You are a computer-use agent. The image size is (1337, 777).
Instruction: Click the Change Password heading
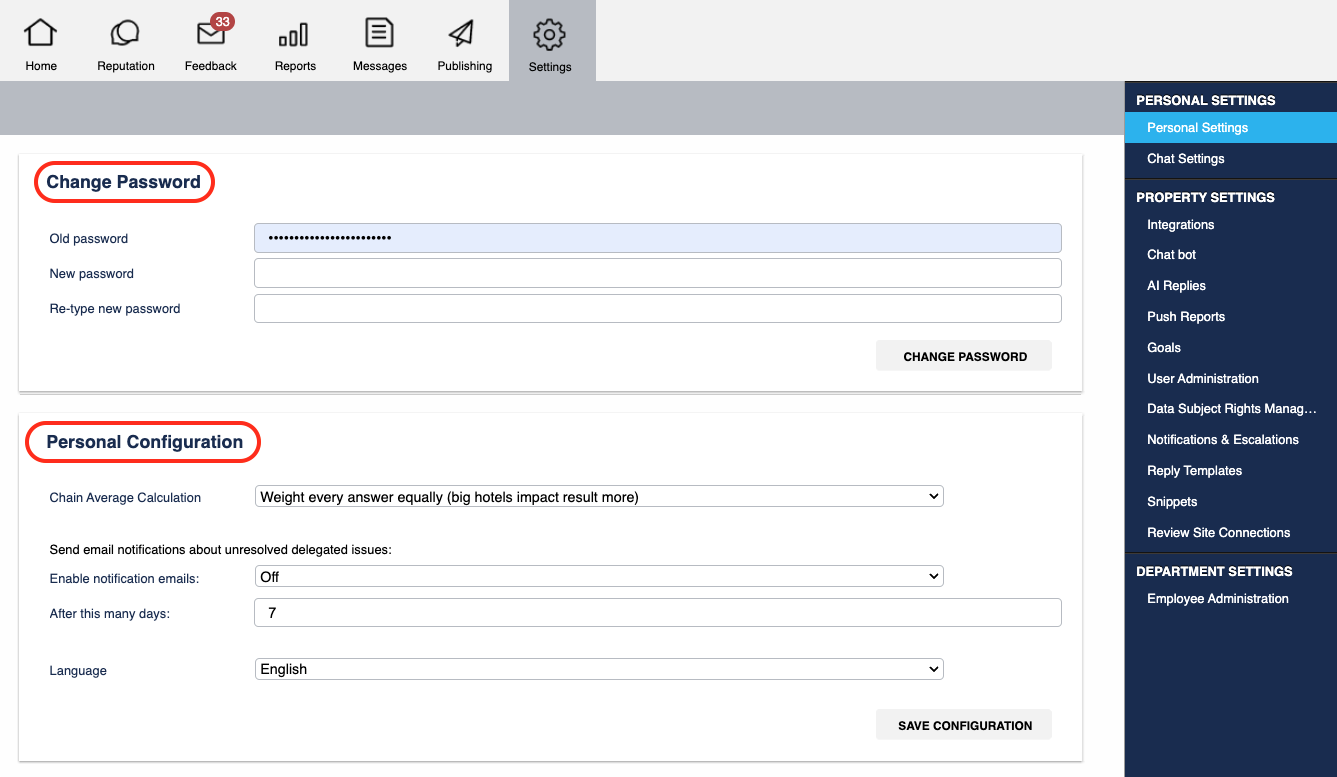point(123,182)
